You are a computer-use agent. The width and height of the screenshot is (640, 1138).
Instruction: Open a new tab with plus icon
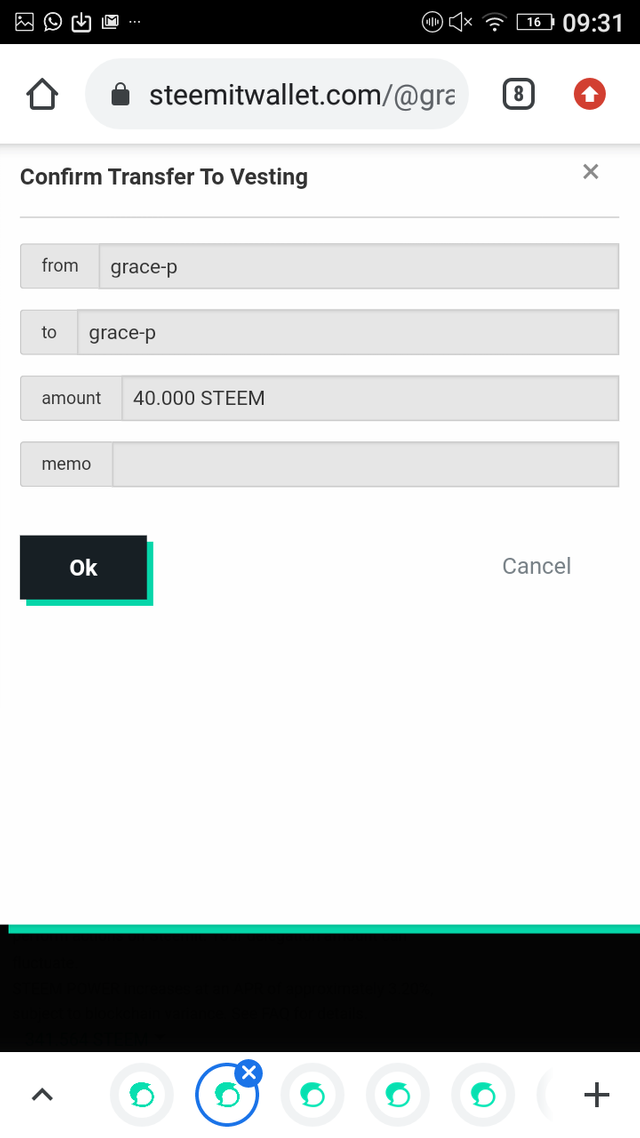pyautogui.click(x=596, y=1094)
